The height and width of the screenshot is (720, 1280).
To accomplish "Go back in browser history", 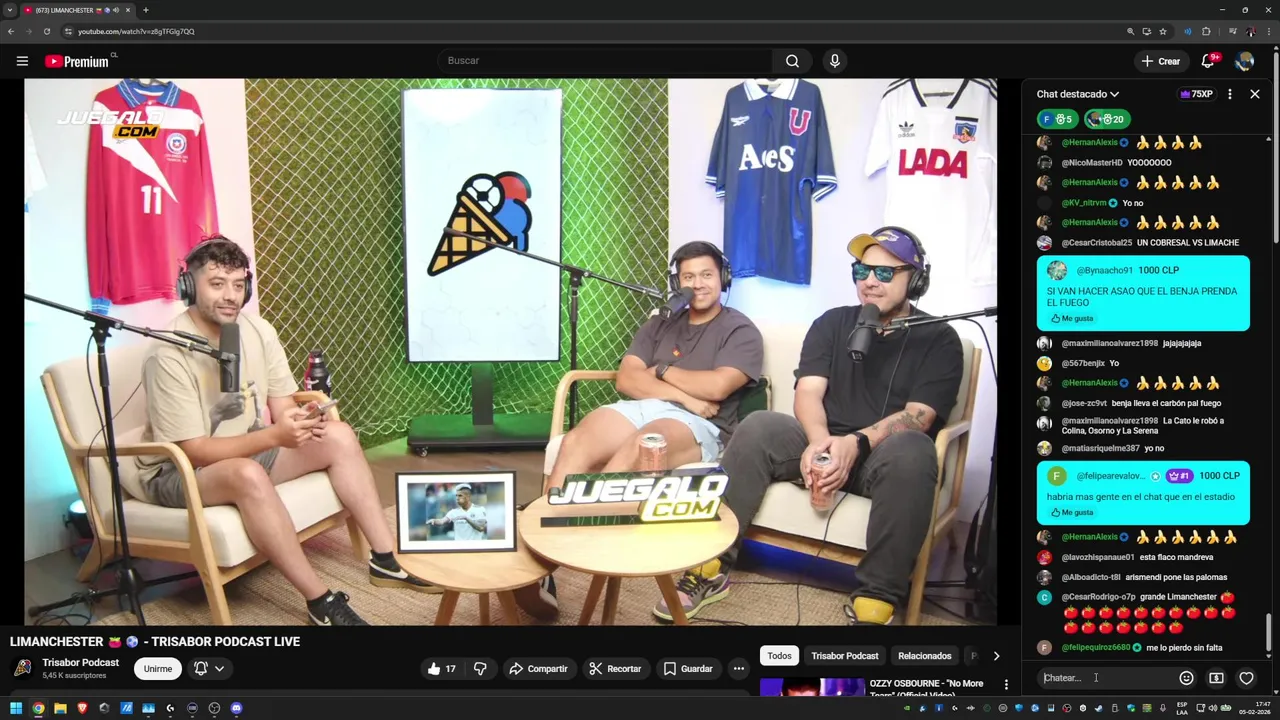I will [x=11, y=31].
